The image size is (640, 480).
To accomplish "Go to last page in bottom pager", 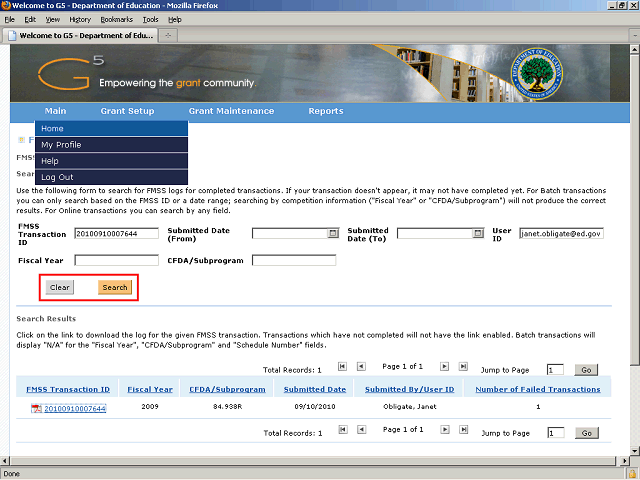I will 463,429.
